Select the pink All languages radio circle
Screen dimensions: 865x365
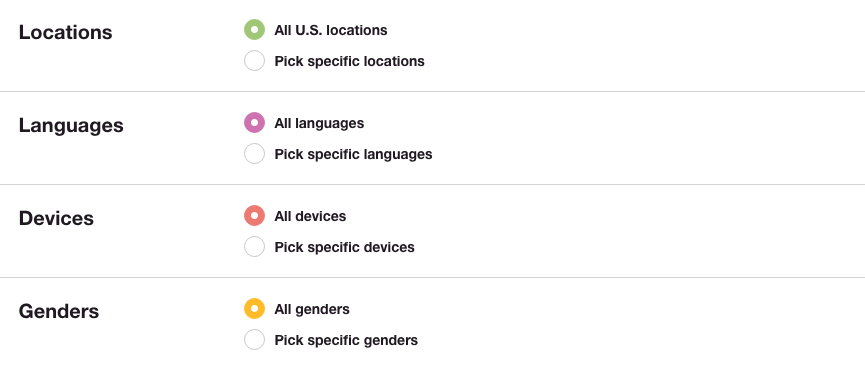point(254,122)
